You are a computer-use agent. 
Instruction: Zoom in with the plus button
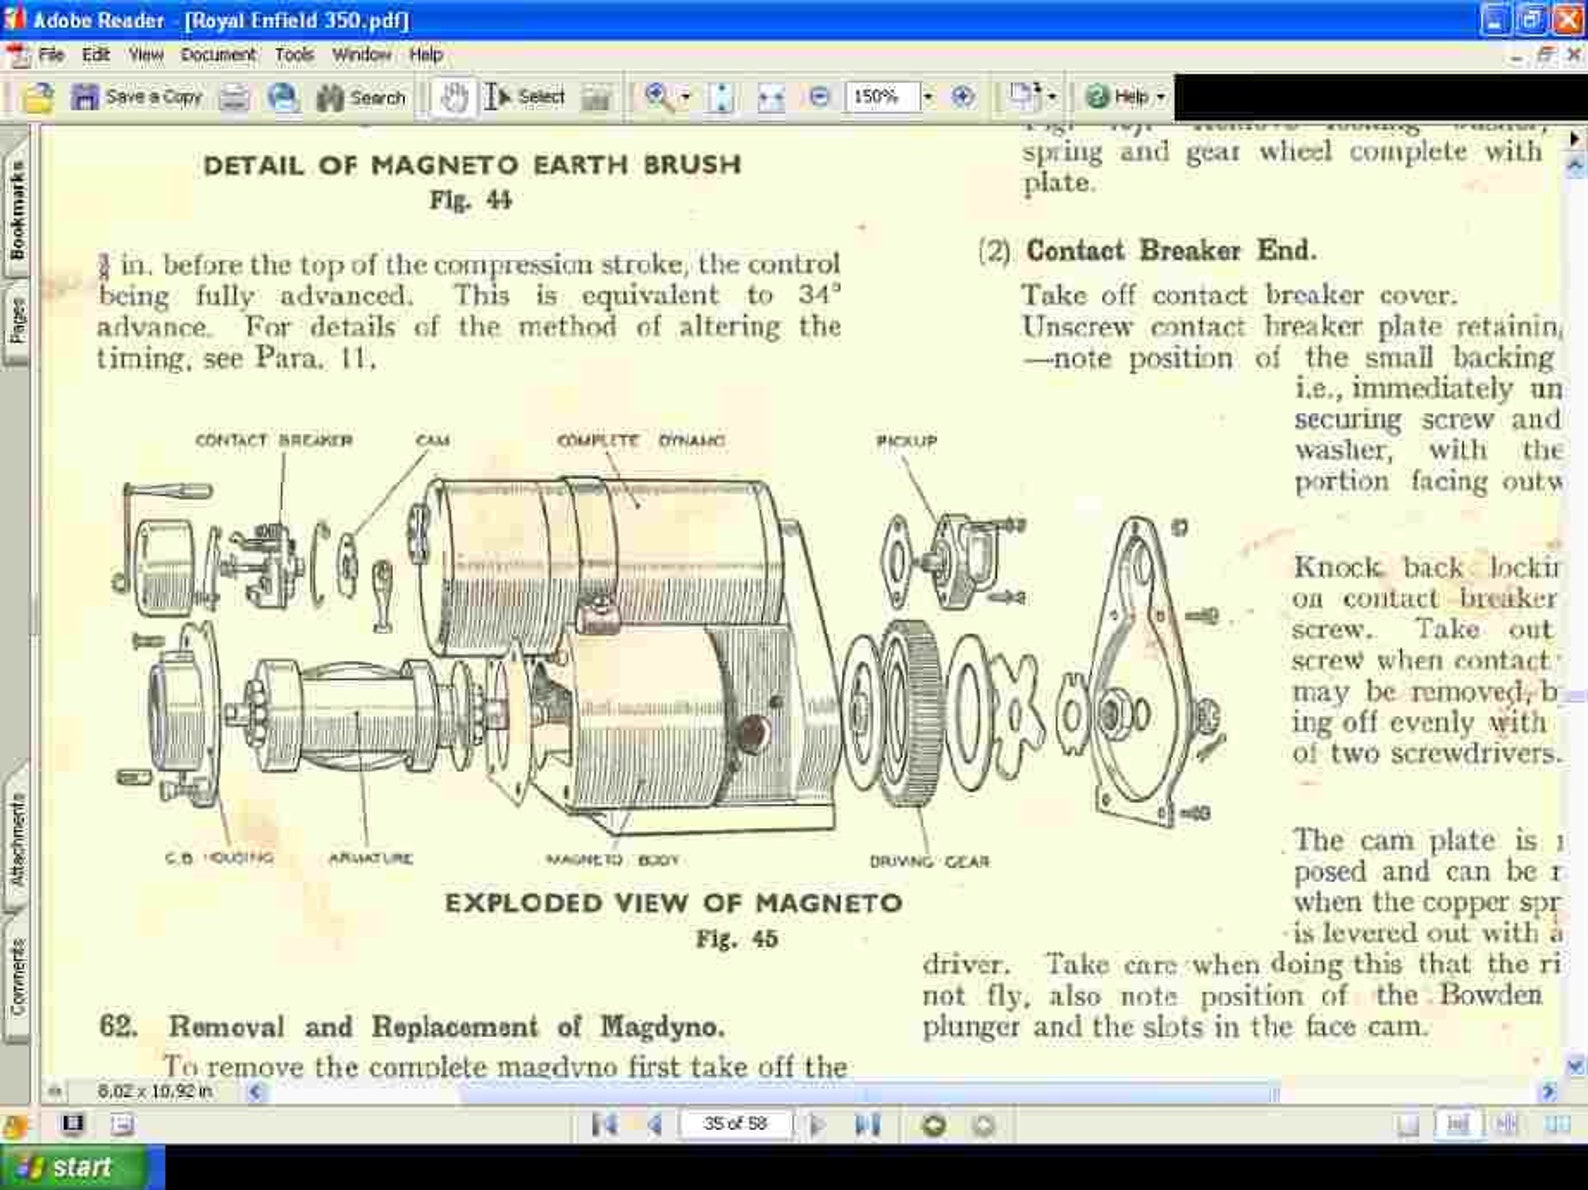point(963,97)
